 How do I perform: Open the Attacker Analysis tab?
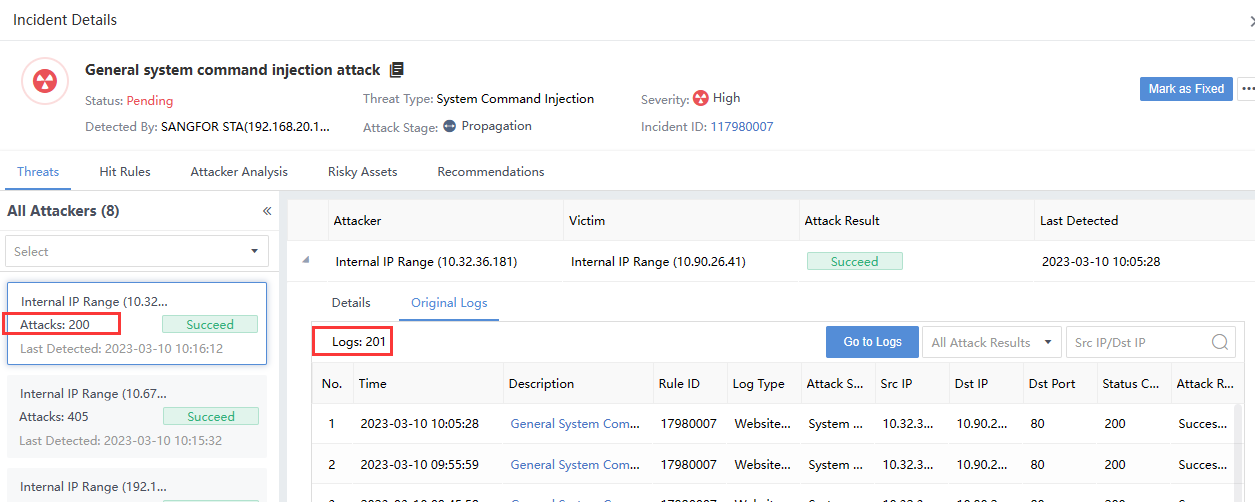pyautogui.click(x=239, y=172)
